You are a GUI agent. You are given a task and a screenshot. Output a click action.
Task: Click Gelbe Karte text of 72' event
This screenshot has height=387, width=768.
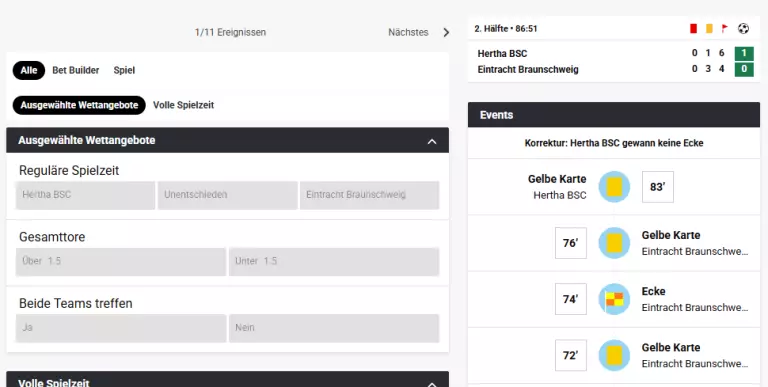click(671, 347)
